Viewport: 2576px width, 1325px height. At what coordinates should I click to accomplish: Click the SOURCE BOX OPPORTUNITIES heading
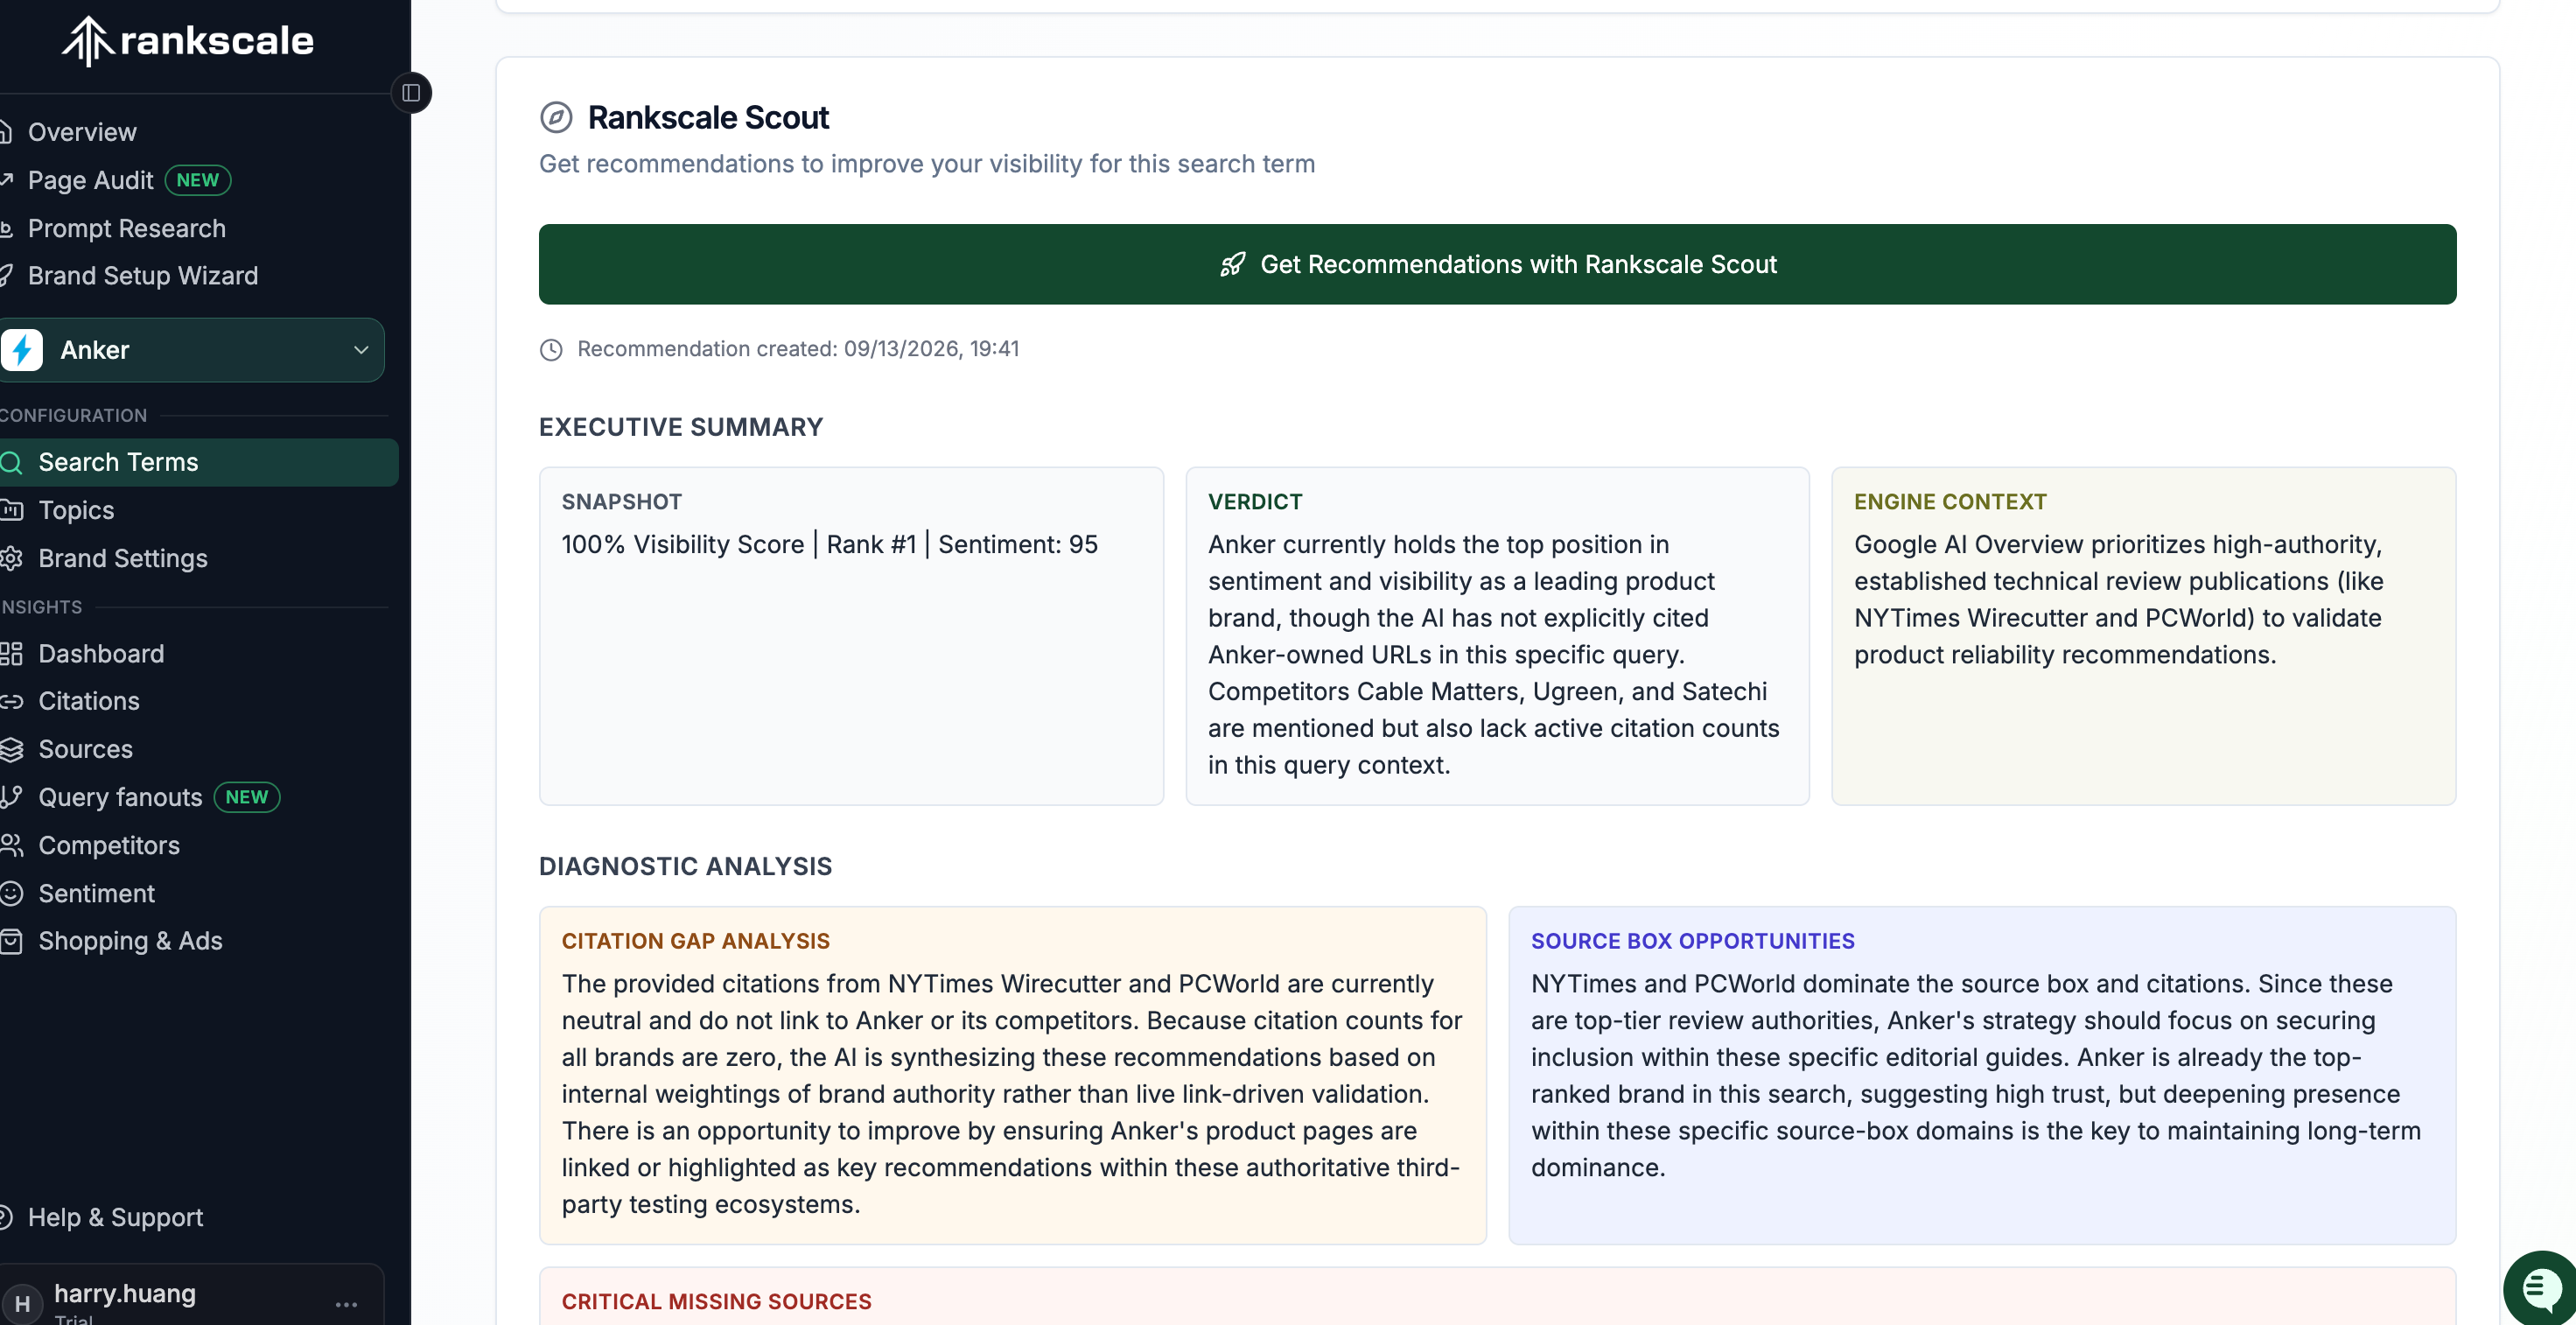tap(1692, 941)
